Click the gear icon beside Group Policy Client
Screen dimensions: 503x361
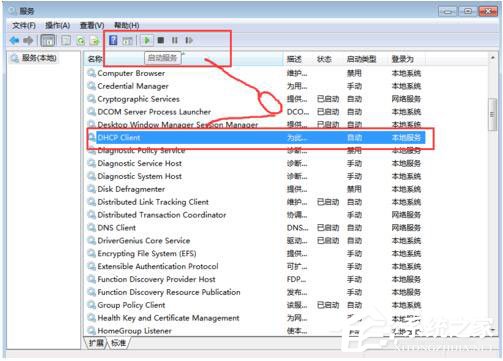(91, 305)
